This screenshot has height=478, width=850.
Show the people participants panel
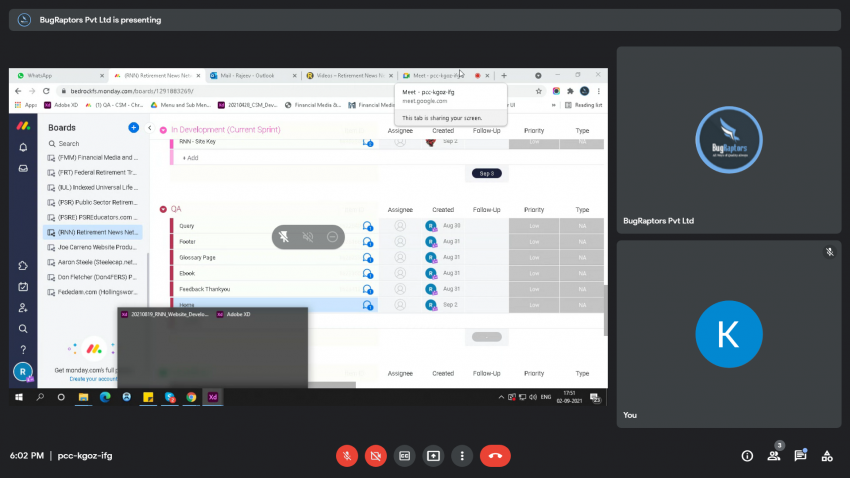click(x=774, y=455)
